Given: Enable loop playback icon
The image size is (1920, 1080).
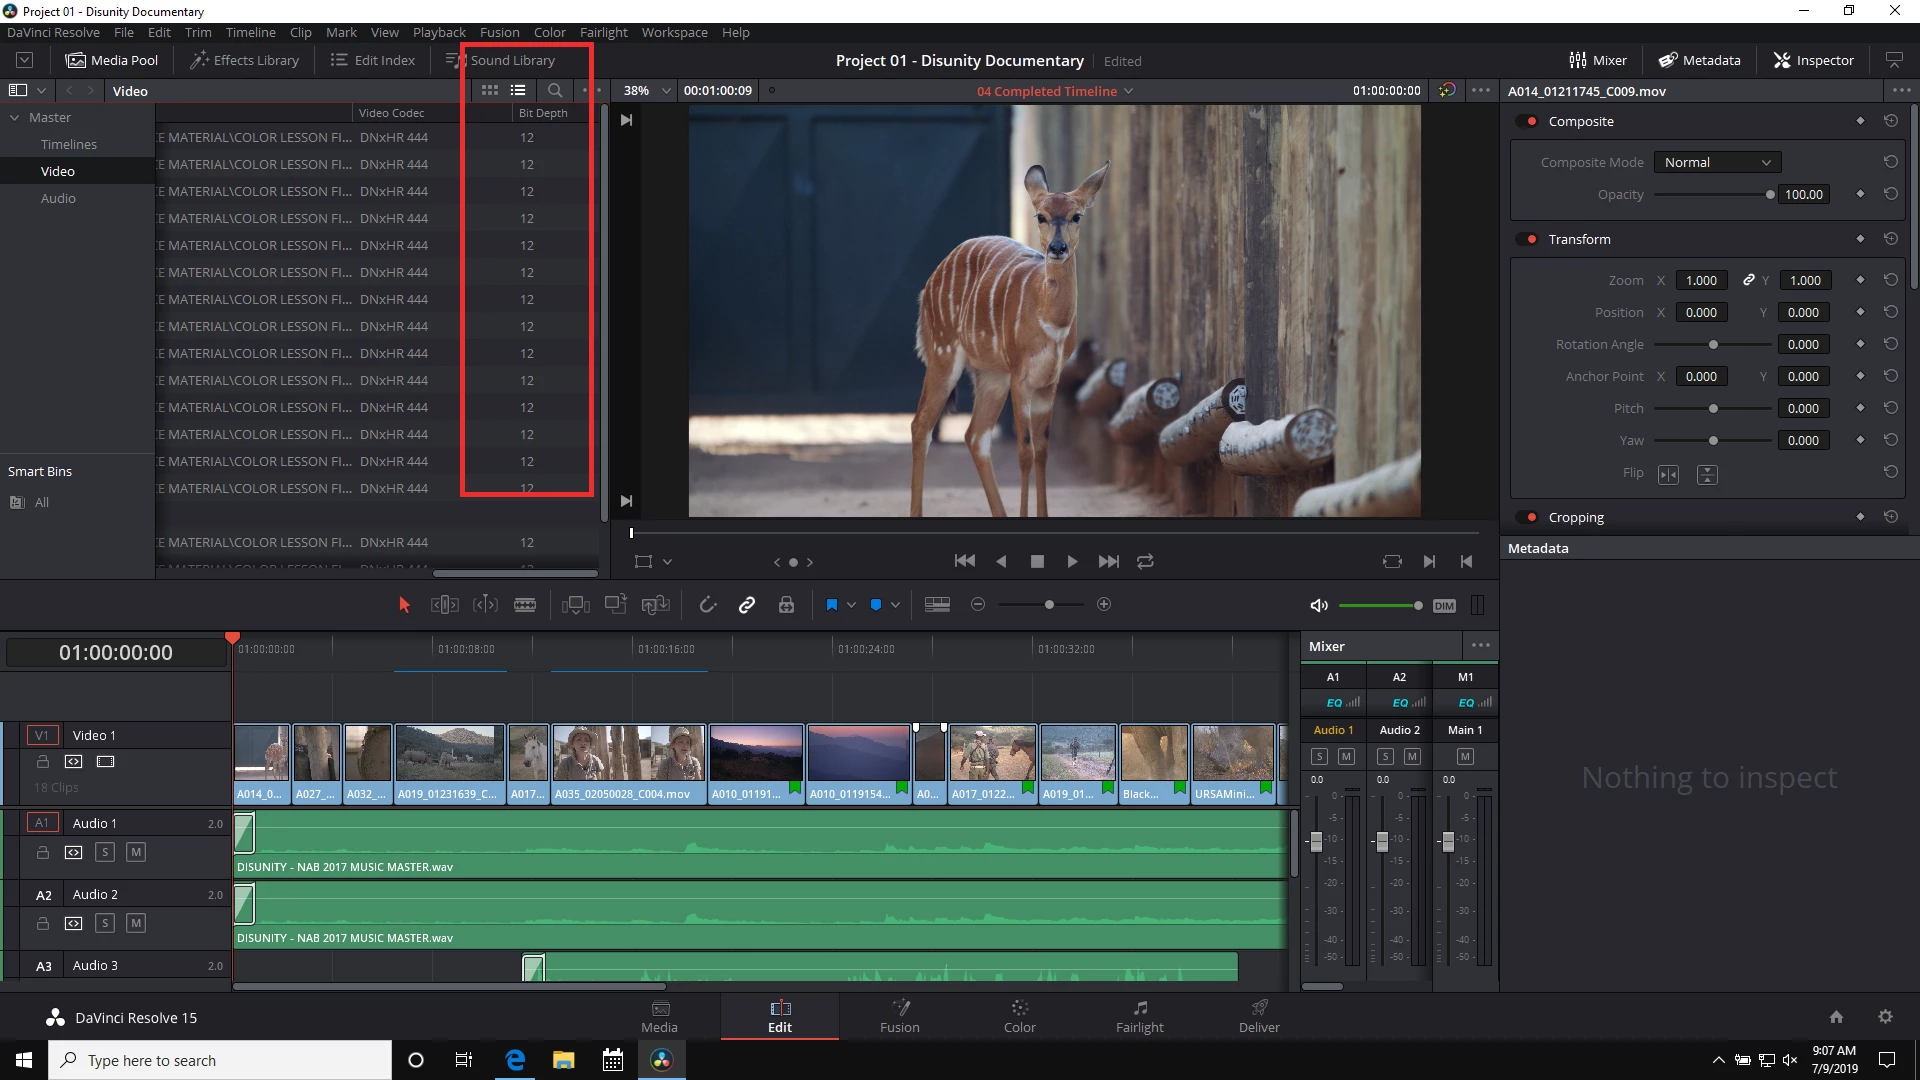Looking at the screenshot, I should tap(1145, 562).
